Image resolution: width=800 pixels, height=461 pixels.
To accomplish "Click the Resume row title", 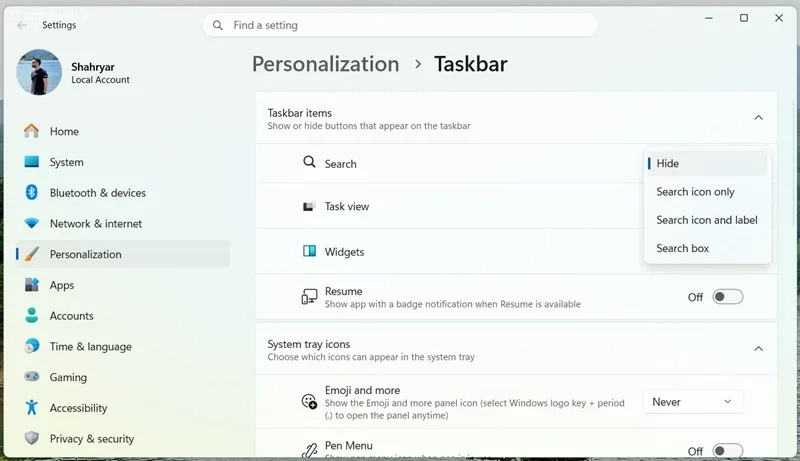I will coord(343,291).
